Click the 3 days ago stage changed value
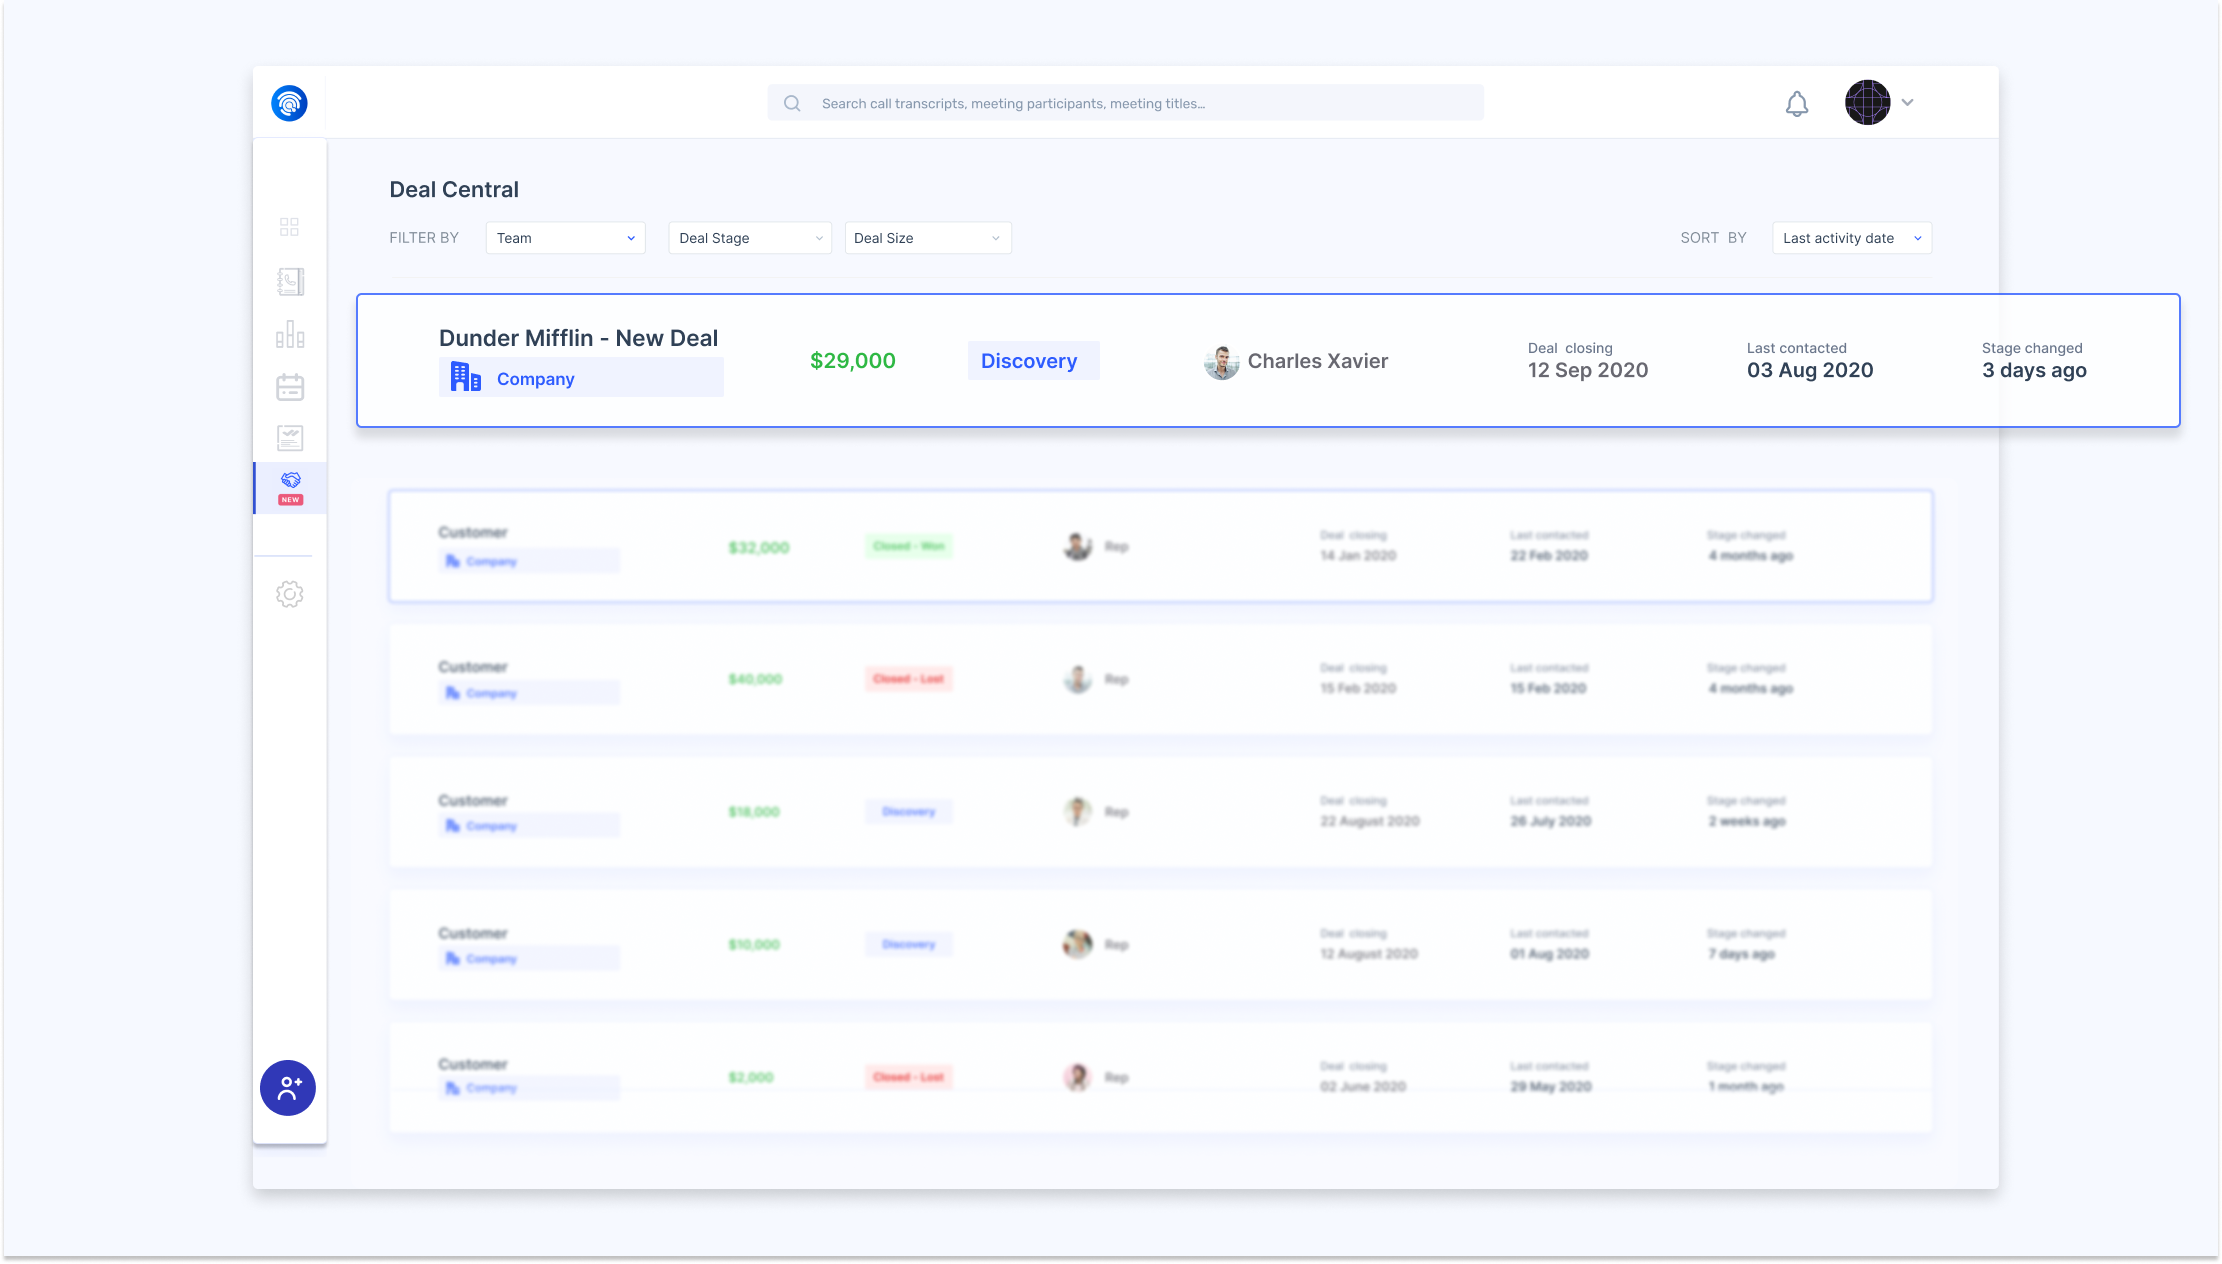 (2034, 370)
